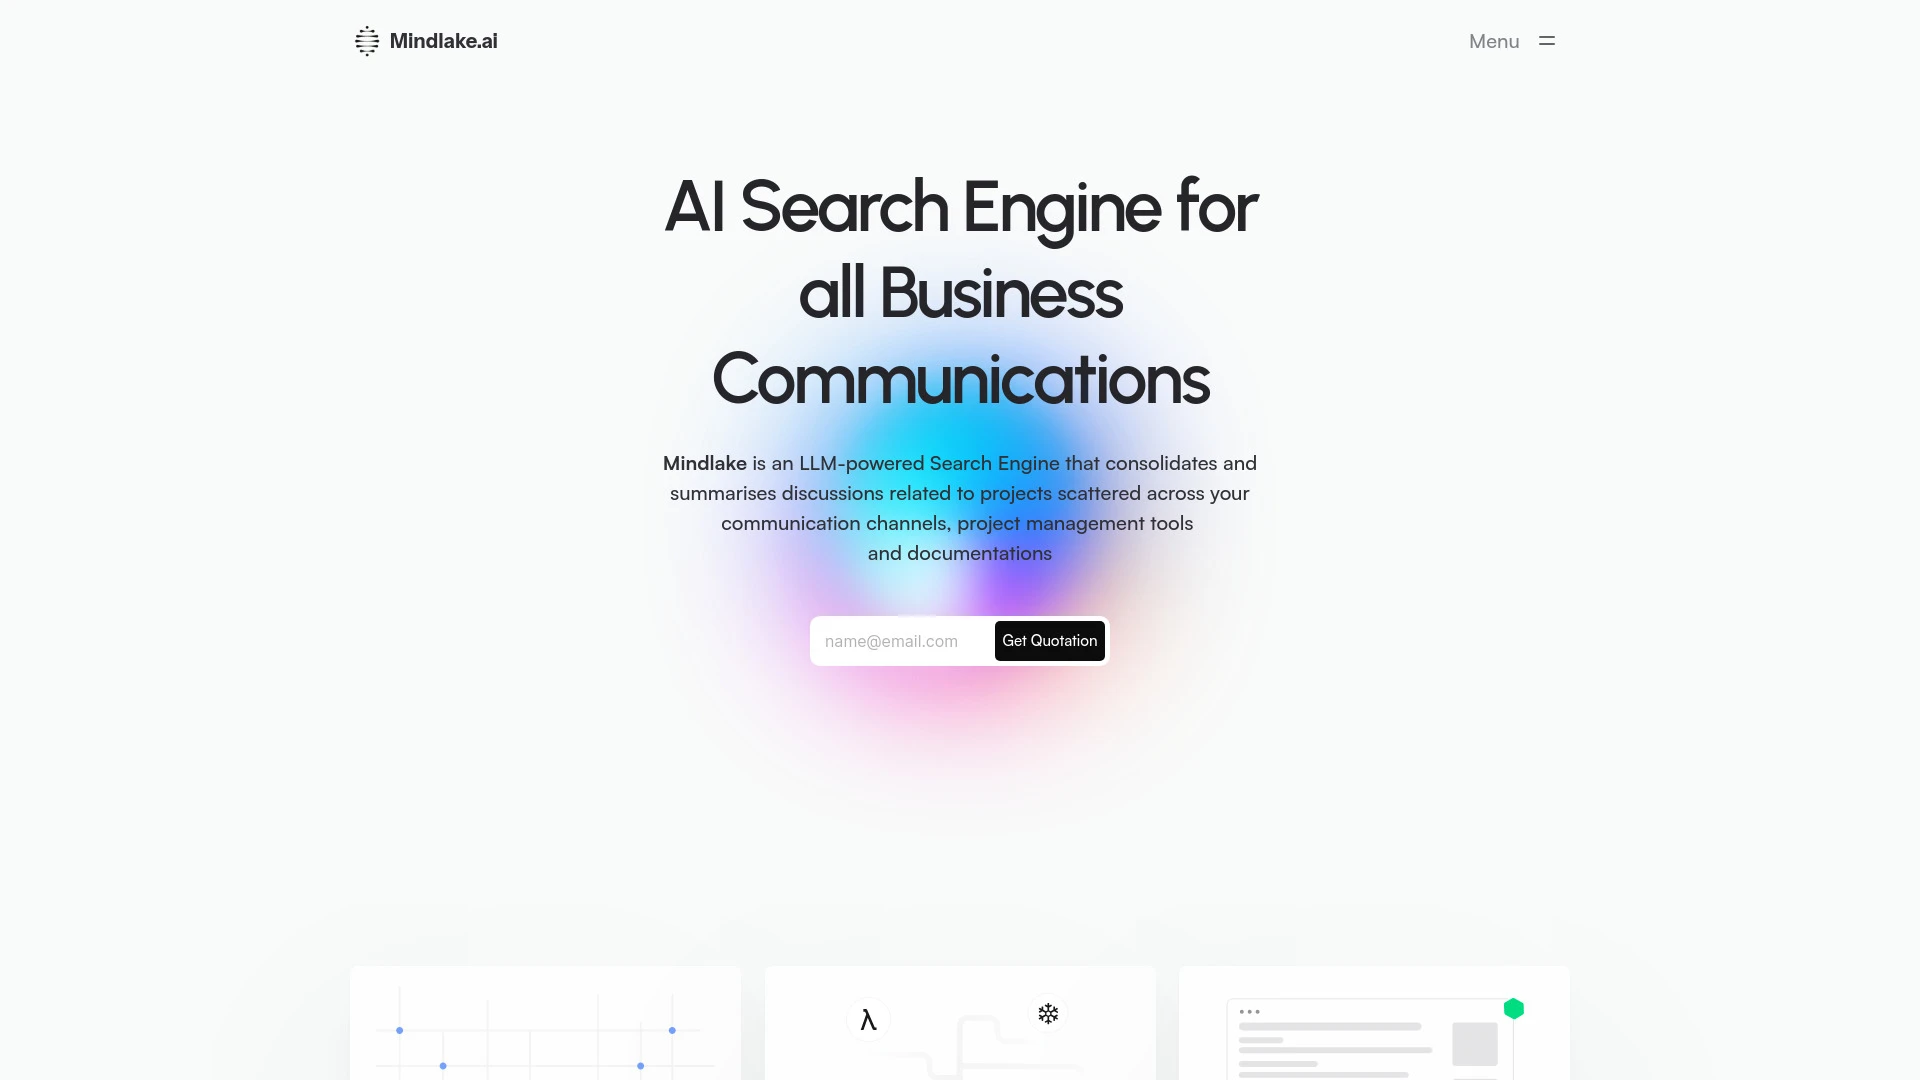Click the snowflake/asterisk icon
The image size is (1920, 1080).
click(1050, 1013)
